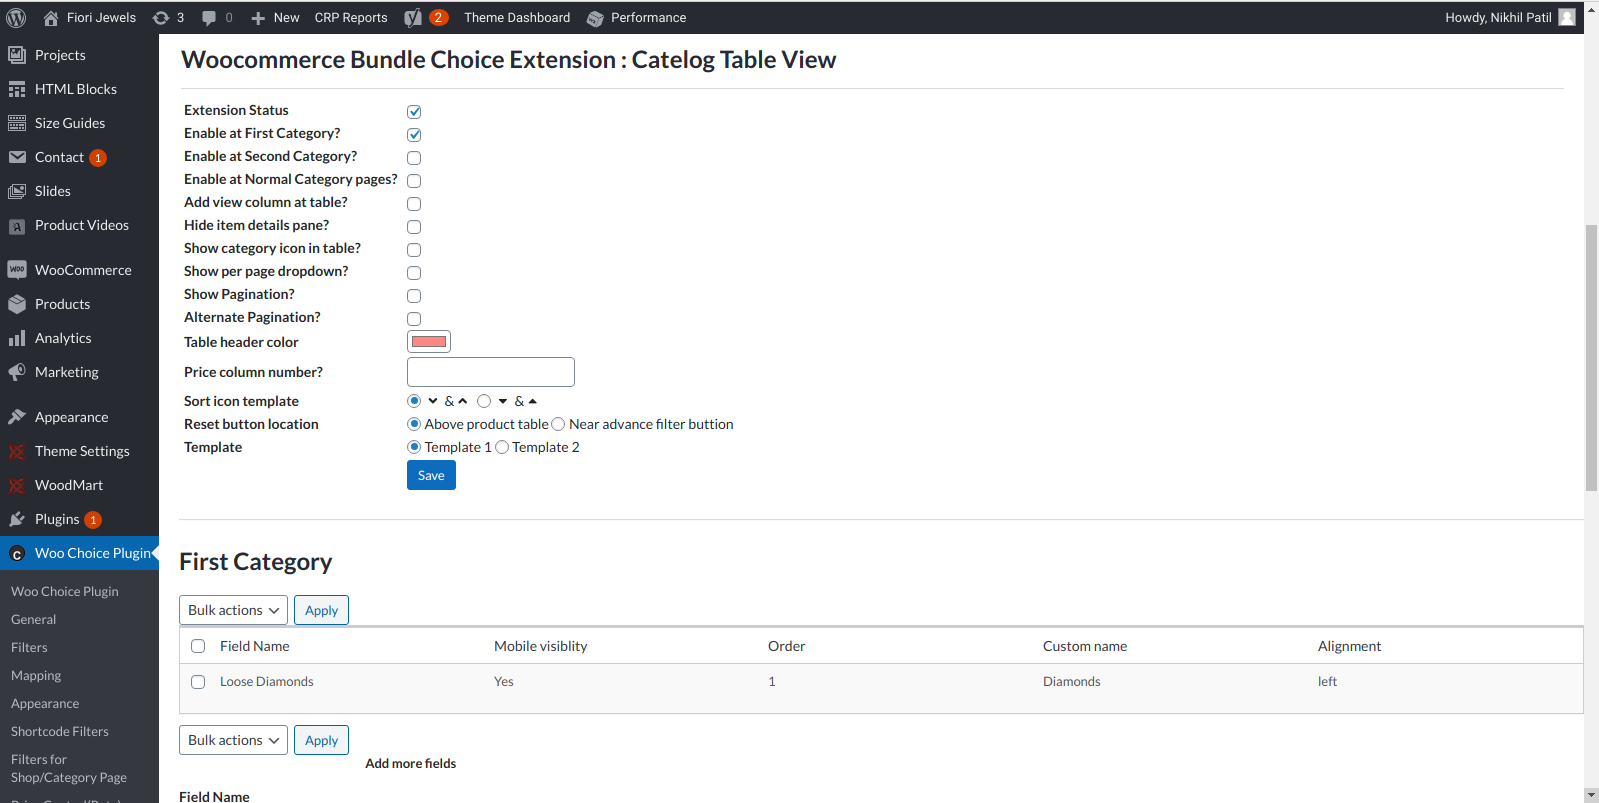This screenshot has width=1599, height=803.
Task: Click the 'left' alignment cell
Action: pyautogui.click(x=1327, y=682)
